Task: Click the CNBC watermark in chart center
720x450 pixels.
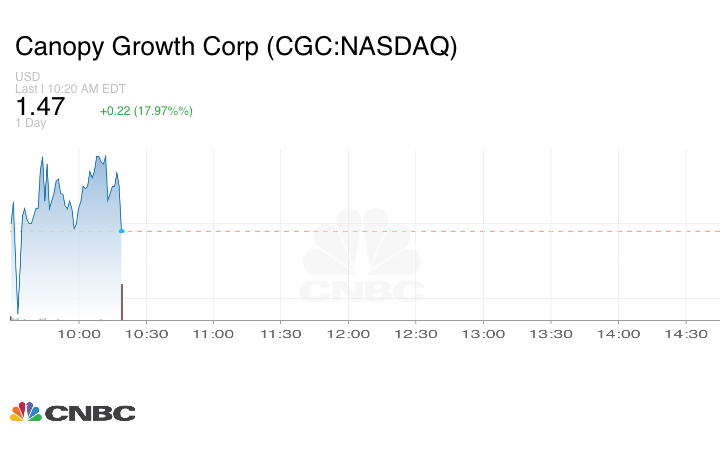Action: (x=362, y=258)
